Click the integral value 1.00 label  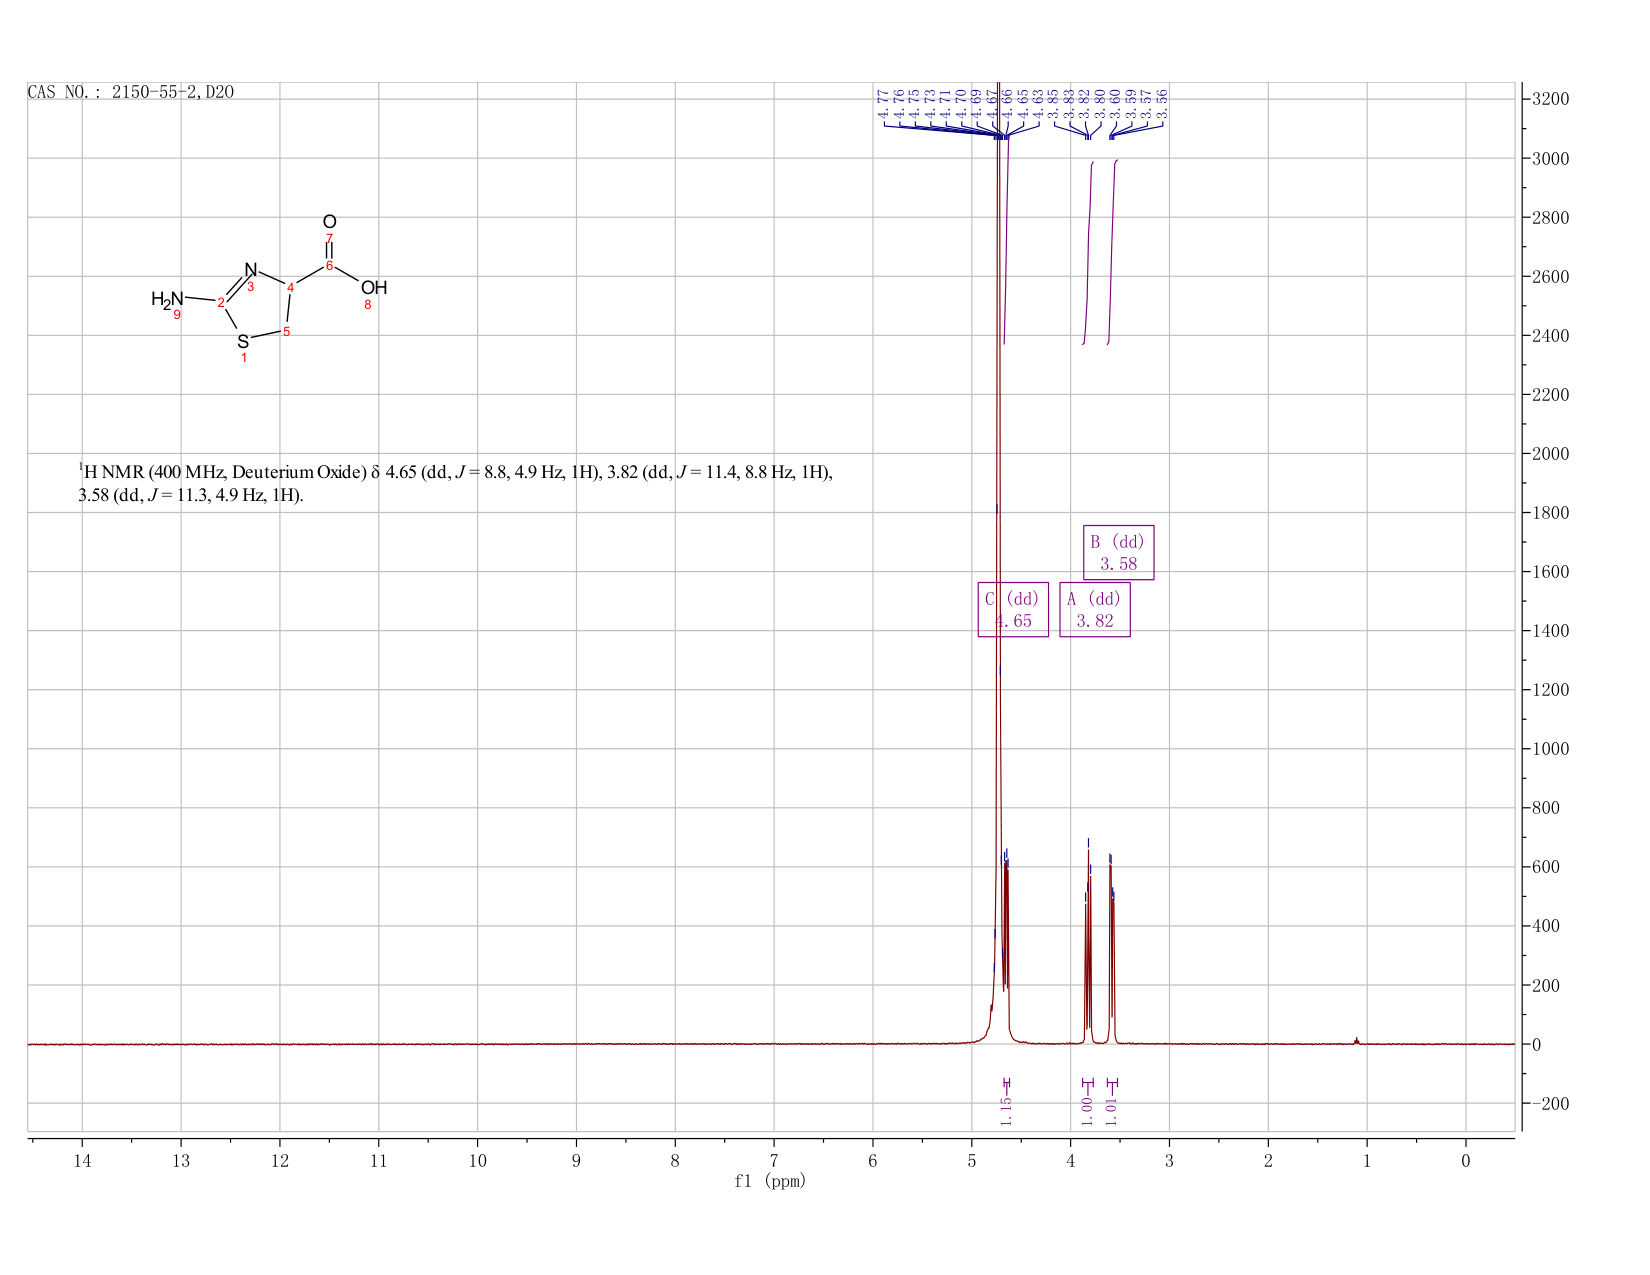[1087, 1105]
